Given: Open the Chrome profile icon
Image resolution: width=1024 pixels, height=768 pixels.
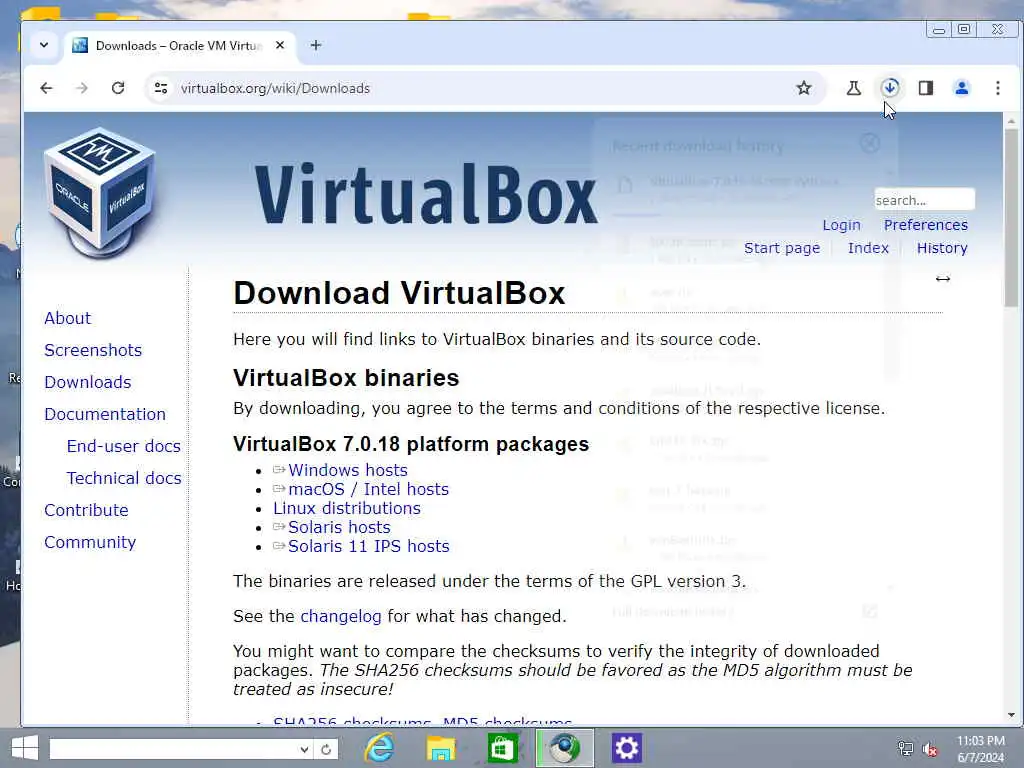Looking at the screenshot, I should (x=962, y=88).
